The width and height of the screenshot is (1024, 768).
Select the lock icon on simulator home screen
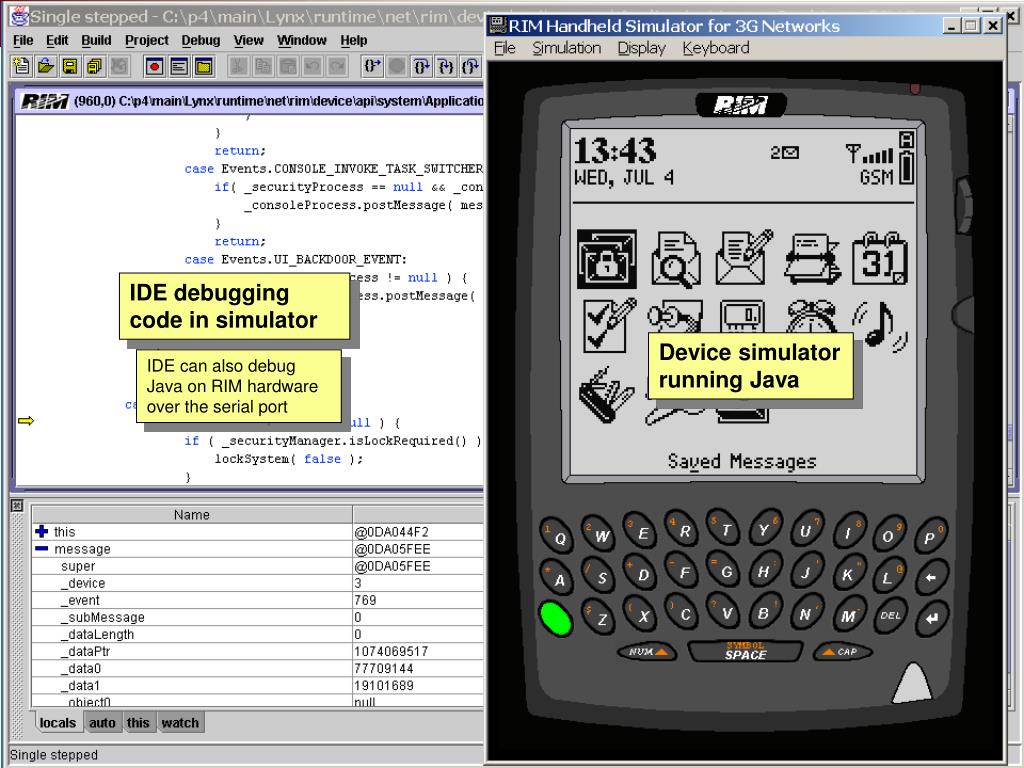[607, 259]
